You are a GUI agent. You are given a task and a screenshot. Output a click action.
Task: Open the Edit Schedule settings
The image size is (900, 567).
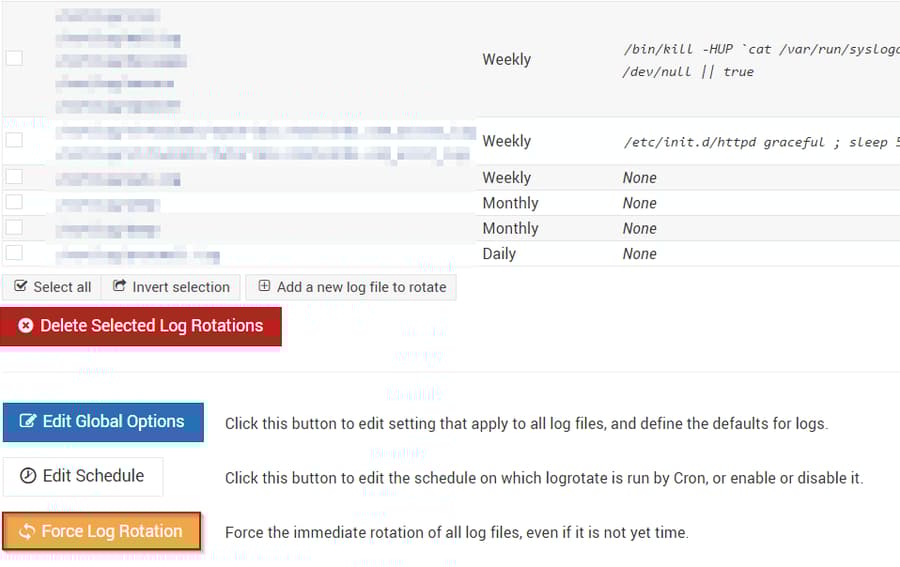pyautogui.click(x=83, y=476)
